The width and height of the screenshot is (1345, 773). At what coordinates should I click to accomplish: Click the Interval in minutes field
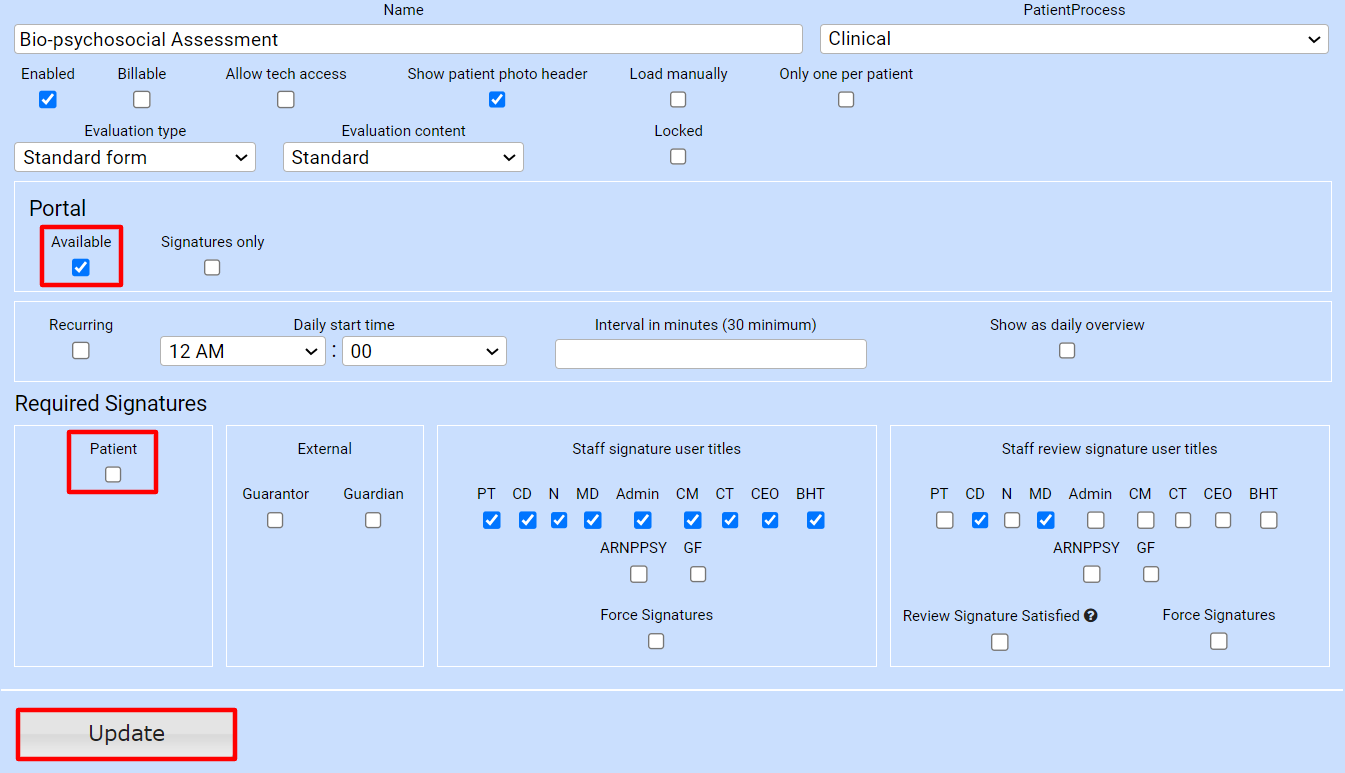tap(710, 354)
